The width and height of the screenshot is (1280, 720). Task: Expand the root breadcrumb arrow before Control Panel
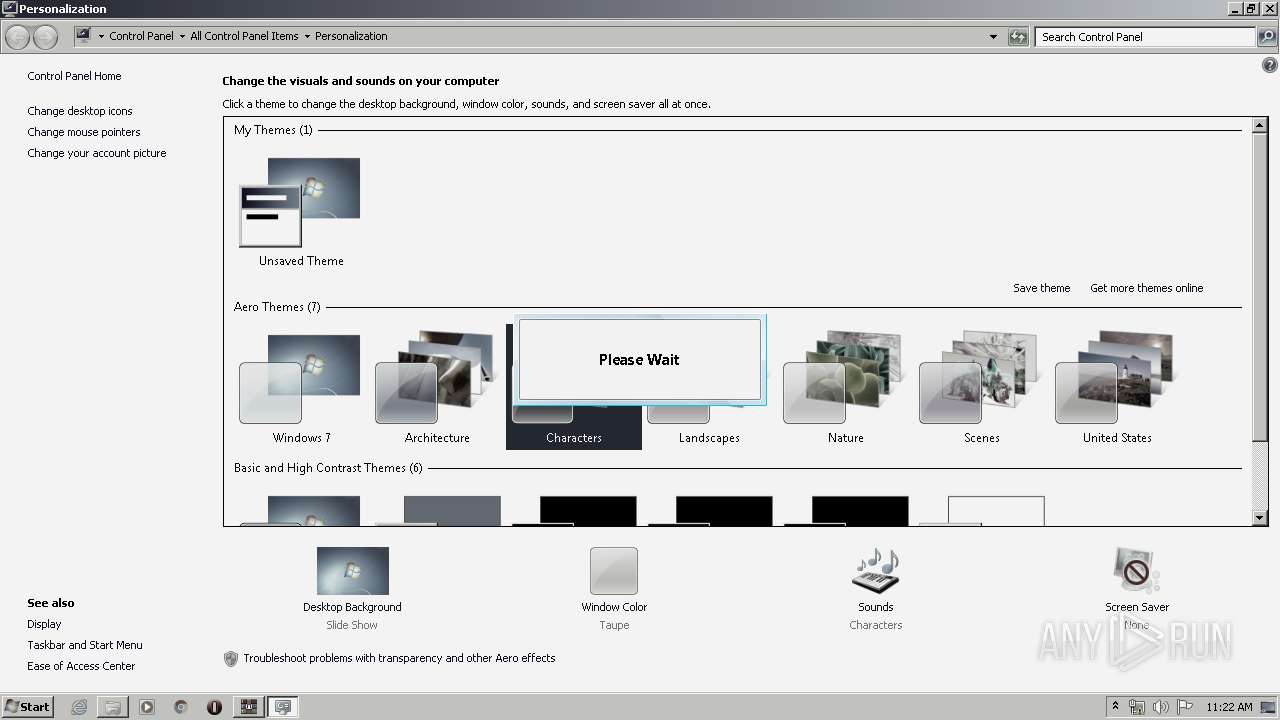[101, 36]
